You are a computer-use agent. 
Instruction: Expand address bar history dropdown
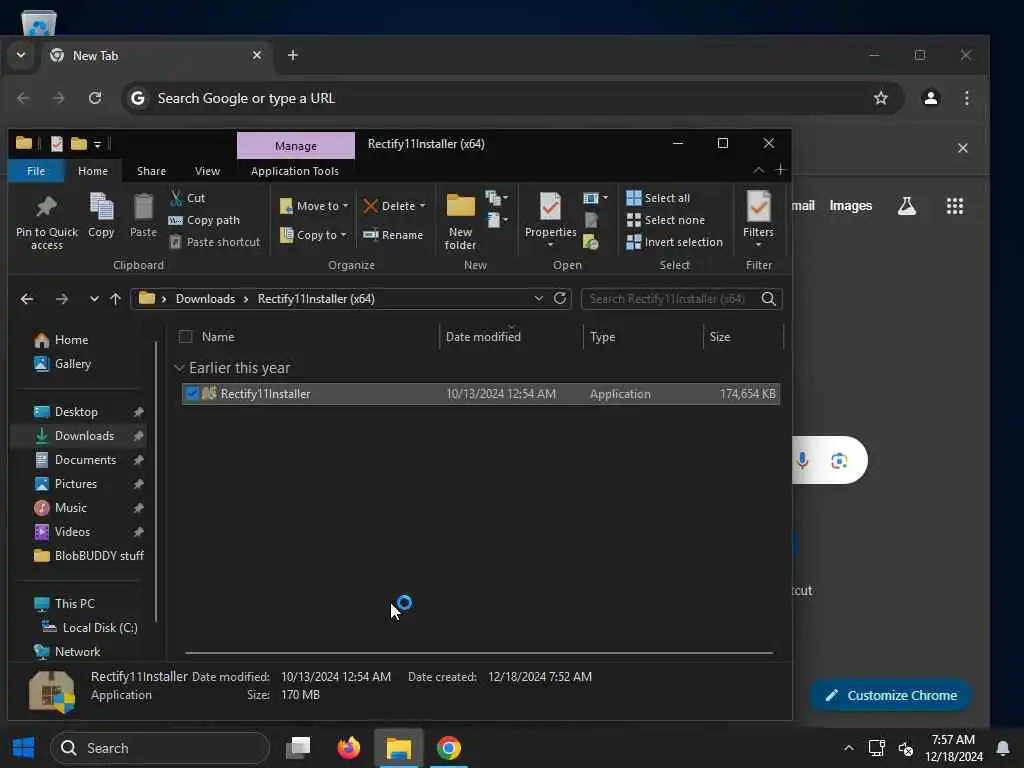539,298
